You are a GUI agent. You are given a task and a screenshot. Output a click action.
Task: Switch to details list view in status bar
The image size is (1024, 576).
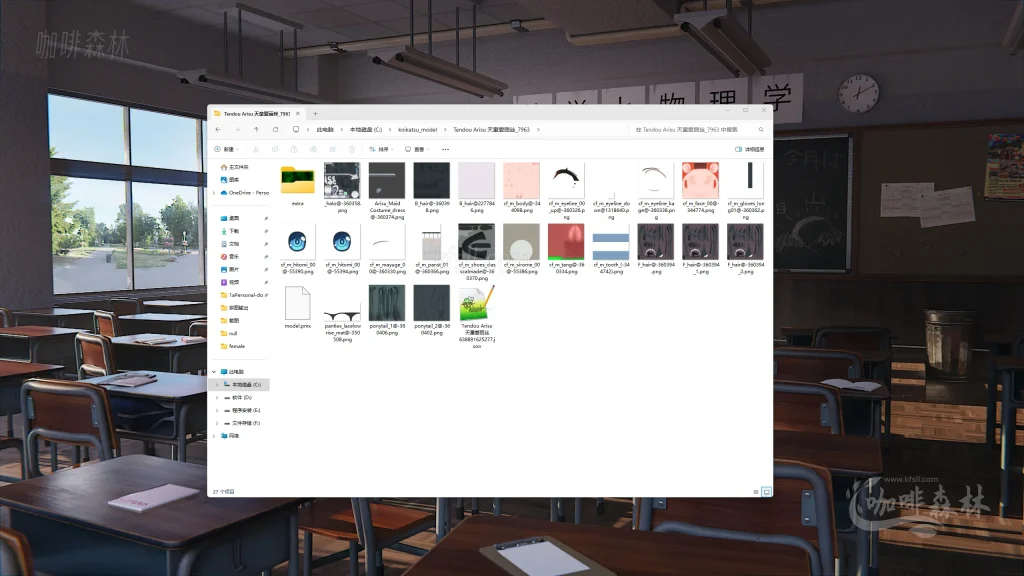click(757, 492)
